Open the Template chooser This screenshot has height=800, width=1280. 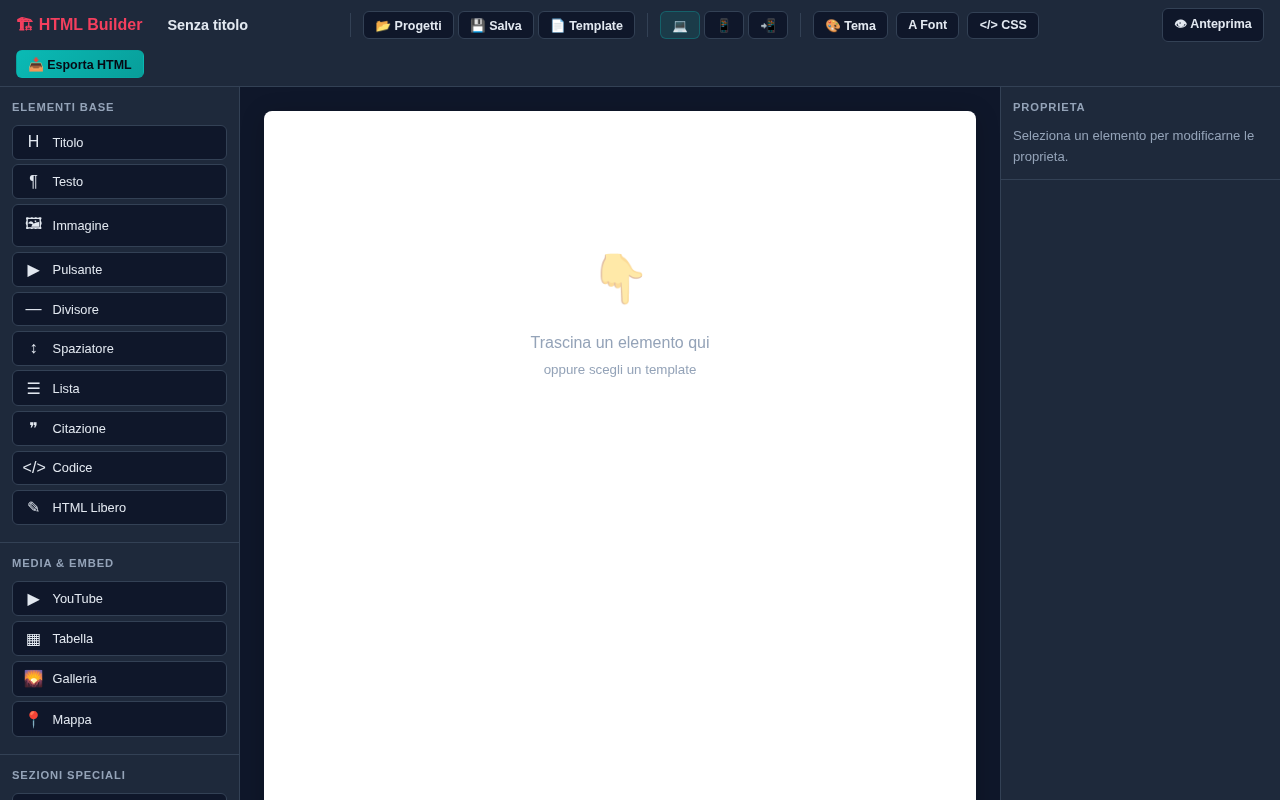tap(586, 24)
